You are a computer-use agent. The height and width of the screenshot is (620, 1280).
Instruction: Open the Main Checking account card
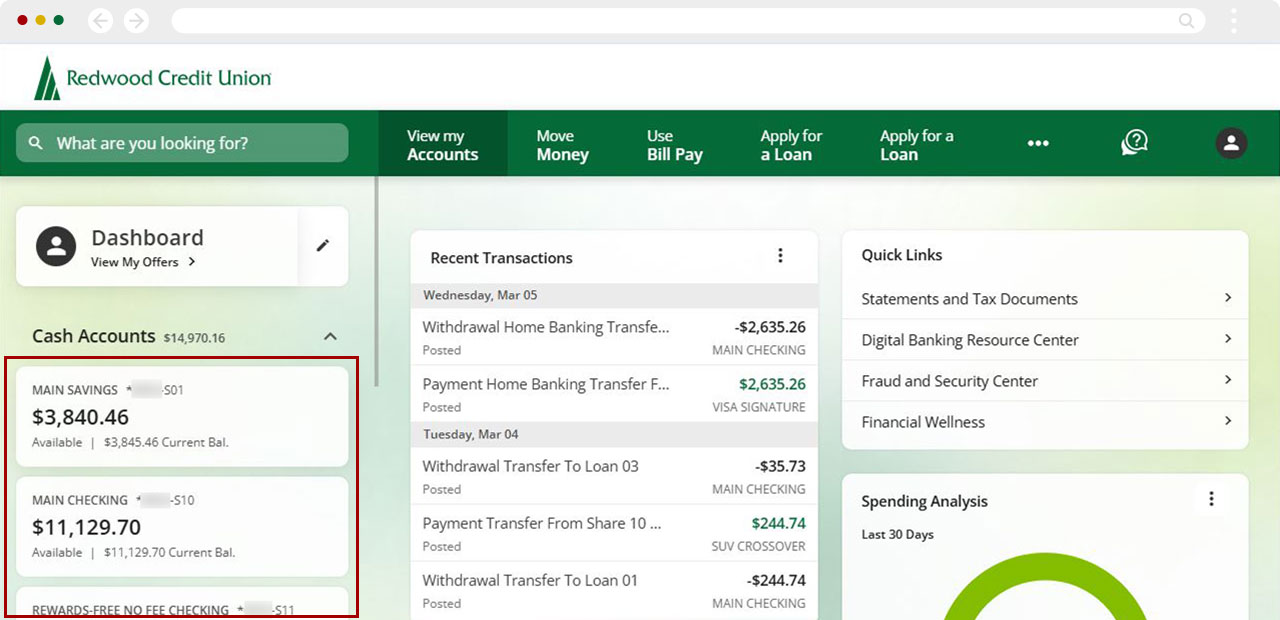(182, 526)
